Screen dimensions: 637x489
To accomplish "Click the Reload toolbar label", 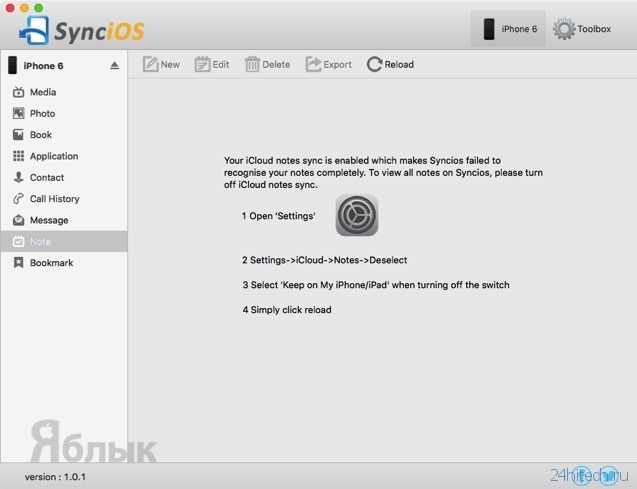I will (399, 65).
